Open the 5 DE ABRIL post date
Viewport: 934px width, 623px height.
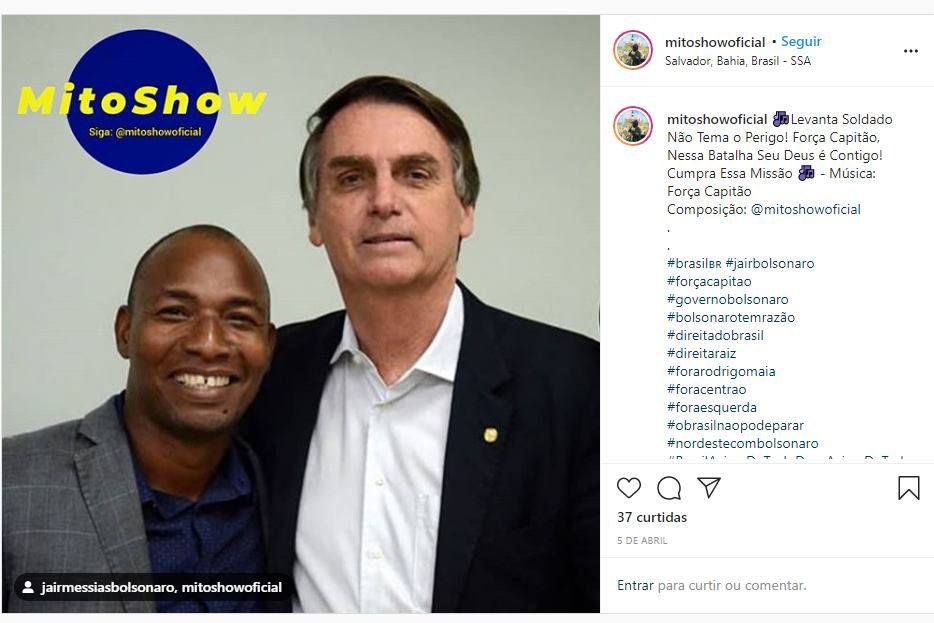[x=642, y=541]
